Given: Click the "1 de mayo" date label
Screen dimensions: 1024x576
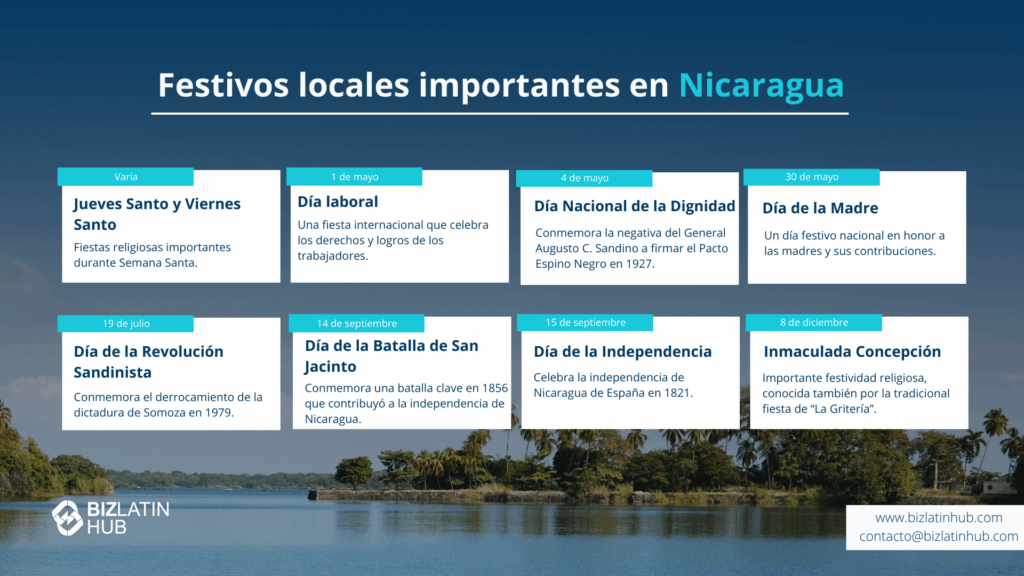Looking at the screenshot, I should (x=355, y=177).
